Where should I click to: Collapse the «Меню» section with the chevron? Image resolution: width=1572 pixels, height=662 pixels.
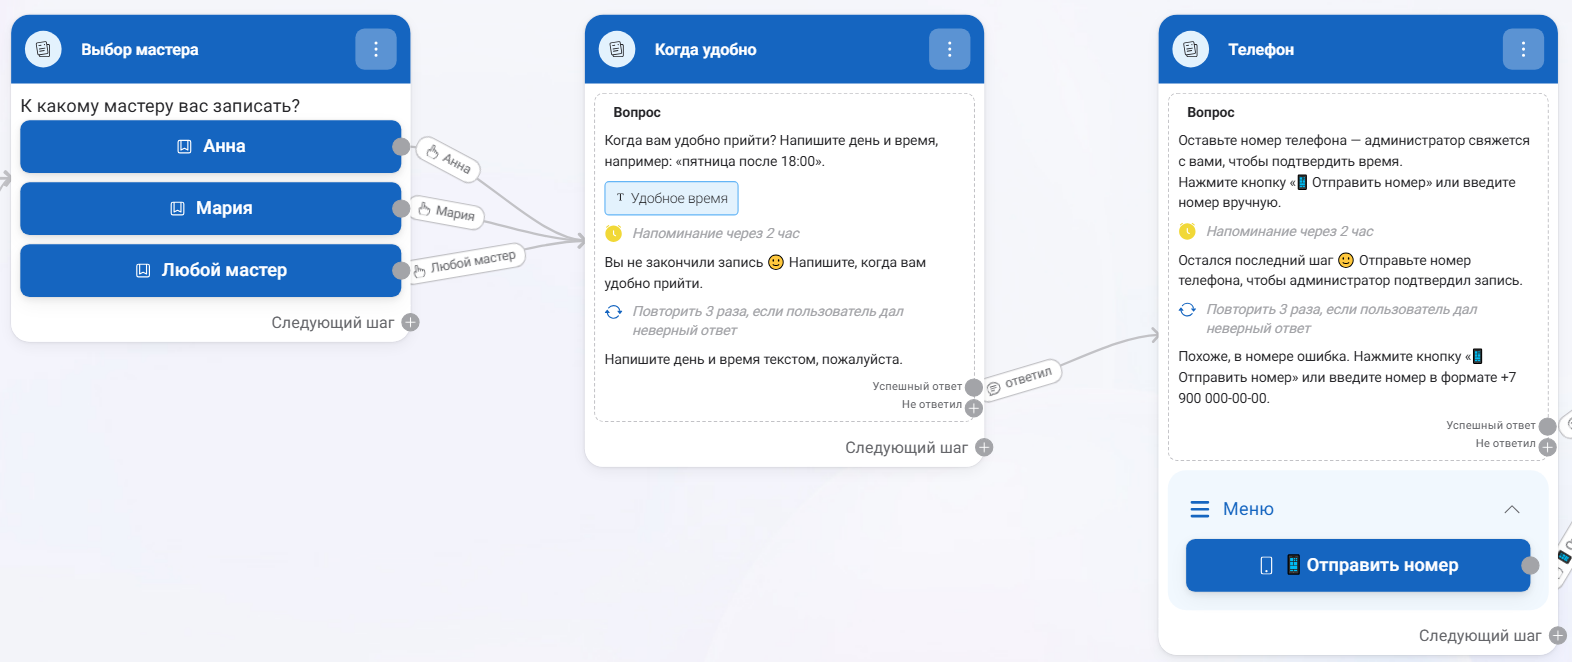pyautogui.click(x=1512, y=509)
